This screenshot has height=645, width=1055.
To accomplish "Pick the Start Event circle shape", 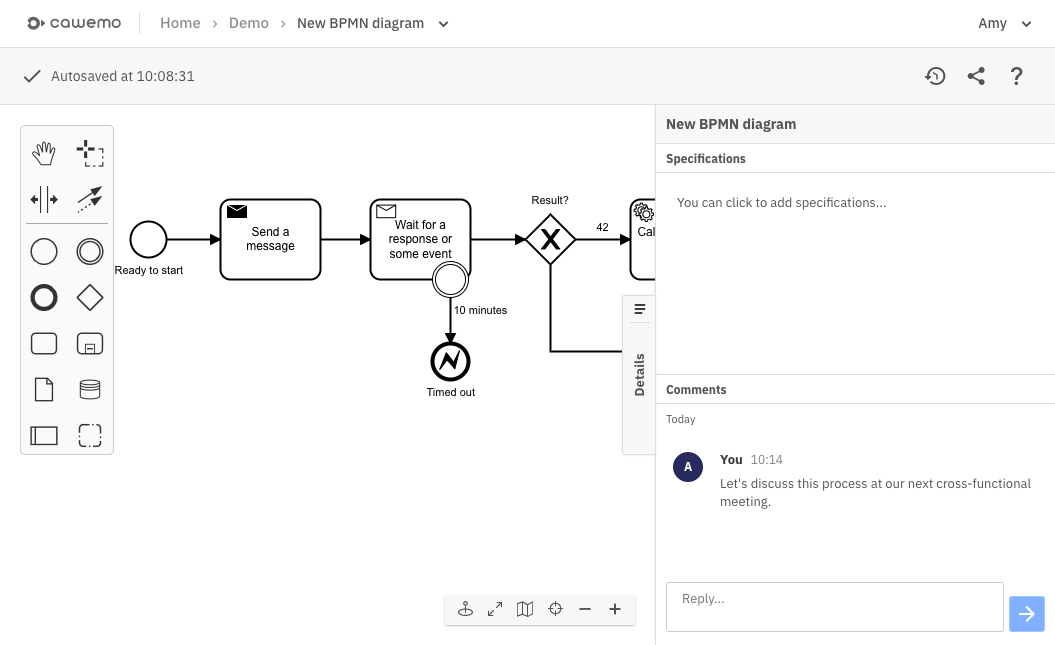I will click(x=44, y=251).
